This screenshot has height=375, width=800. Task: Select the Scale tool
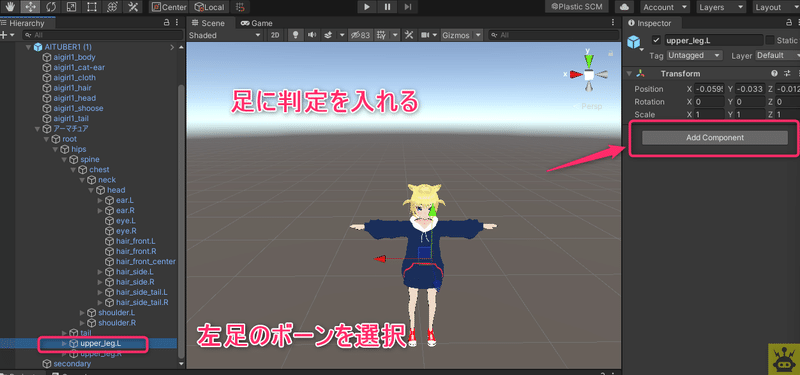(71, 7)
